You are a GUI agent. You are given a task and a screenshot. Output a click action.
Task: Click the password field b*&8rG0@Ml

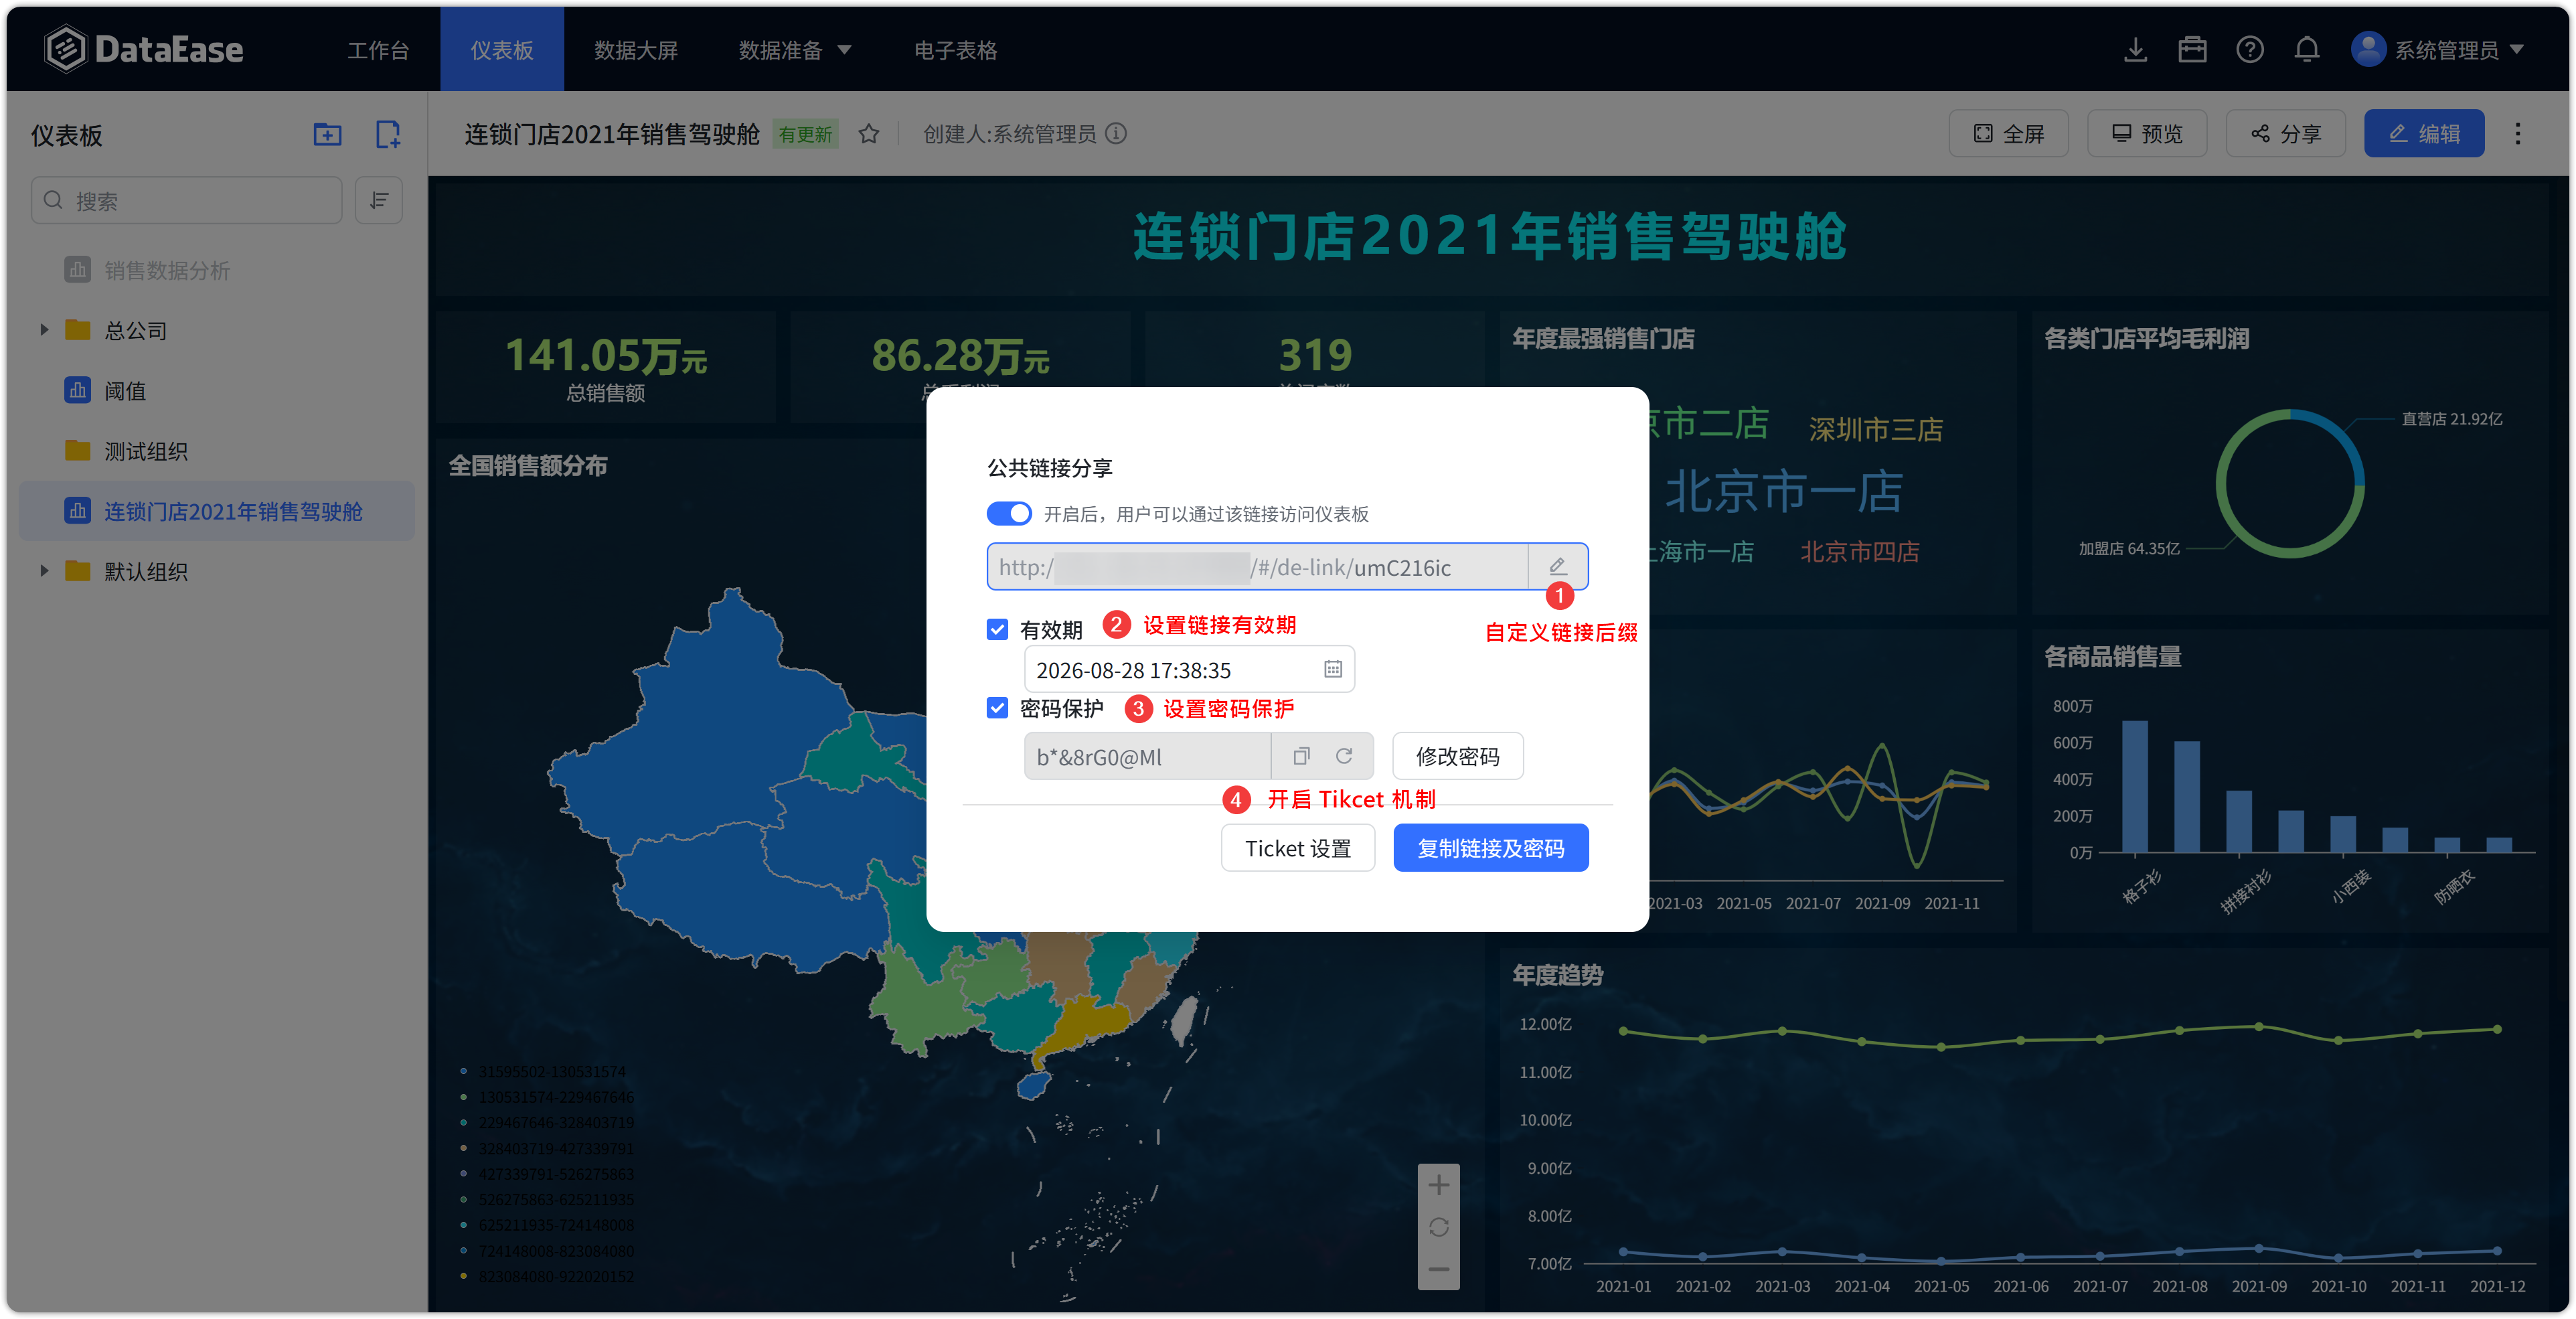(1147, 756)
